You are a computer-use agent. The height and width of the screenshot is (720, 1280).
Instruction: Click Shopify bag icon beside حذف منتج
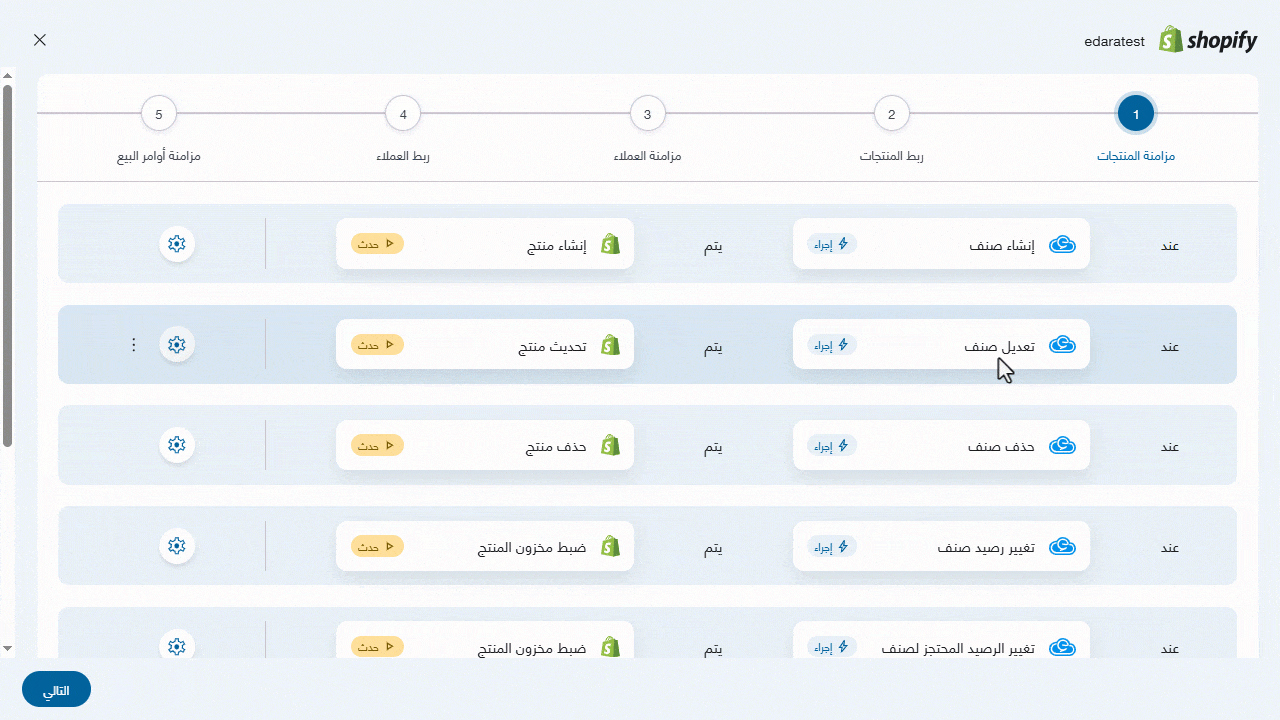coord(610,446)
